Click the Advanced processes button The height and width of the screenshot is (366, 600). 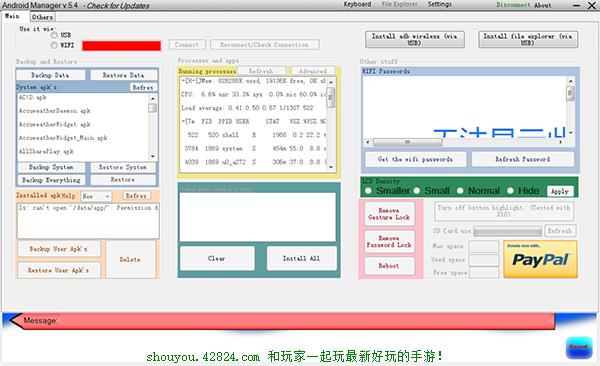pyautogui.click(x=313, y=71)
